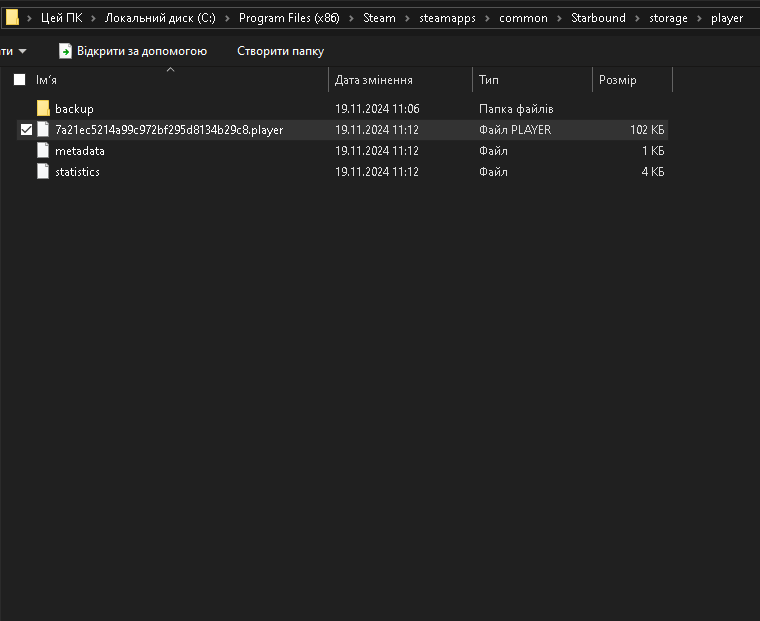The width and height of the screenshot is (760, 621).
Task: Click the backup folder icon
Action: click(x=43, y=108)
